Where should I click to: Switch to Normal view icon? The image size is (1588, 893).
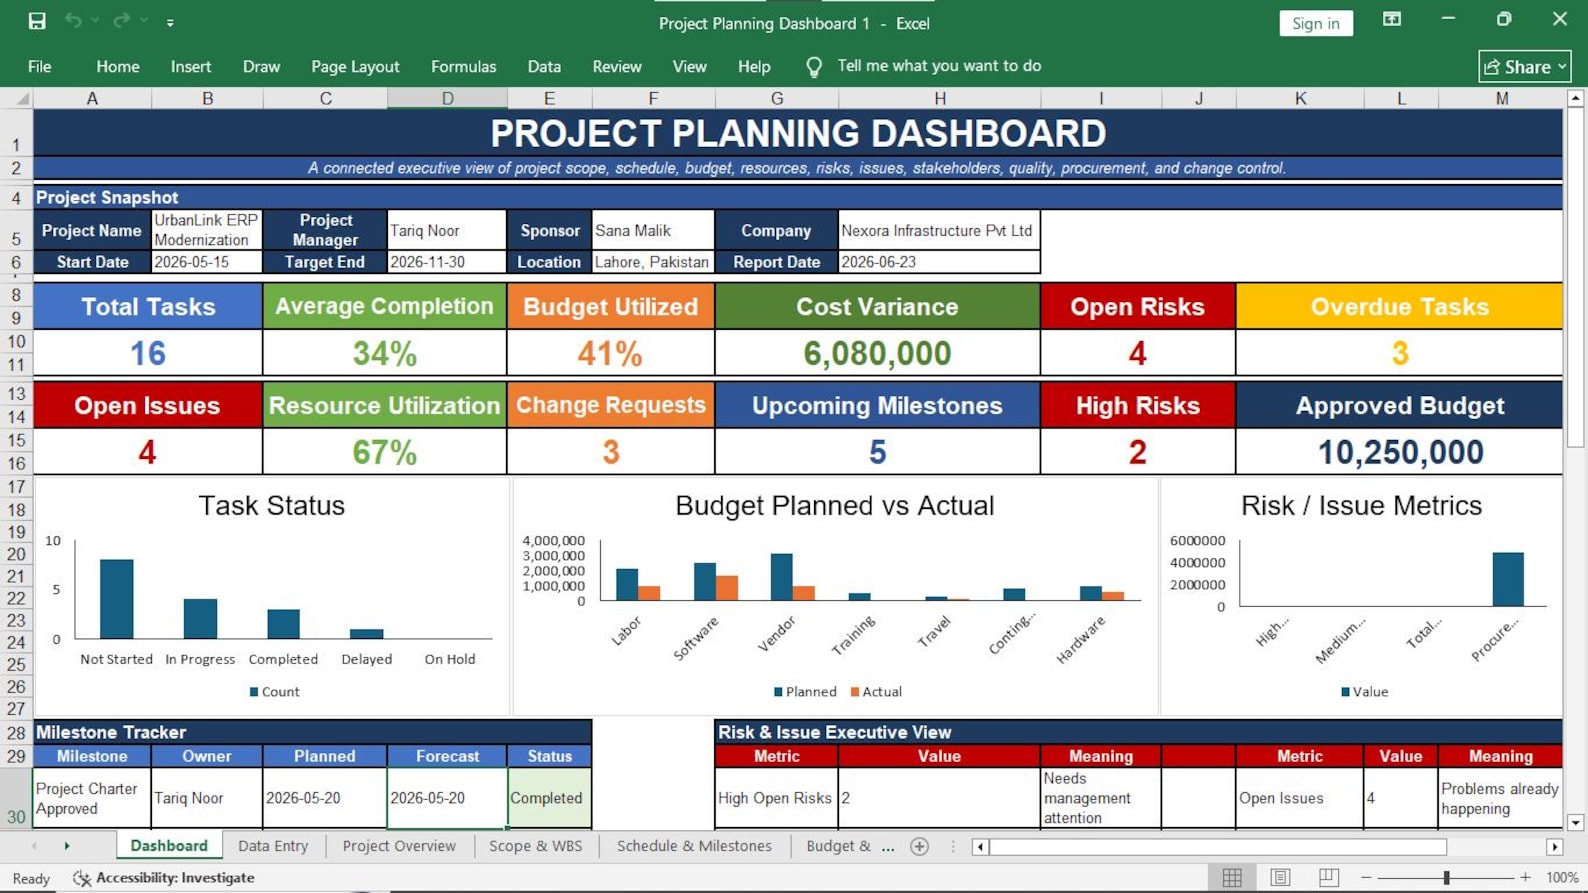pos(1232,877)
